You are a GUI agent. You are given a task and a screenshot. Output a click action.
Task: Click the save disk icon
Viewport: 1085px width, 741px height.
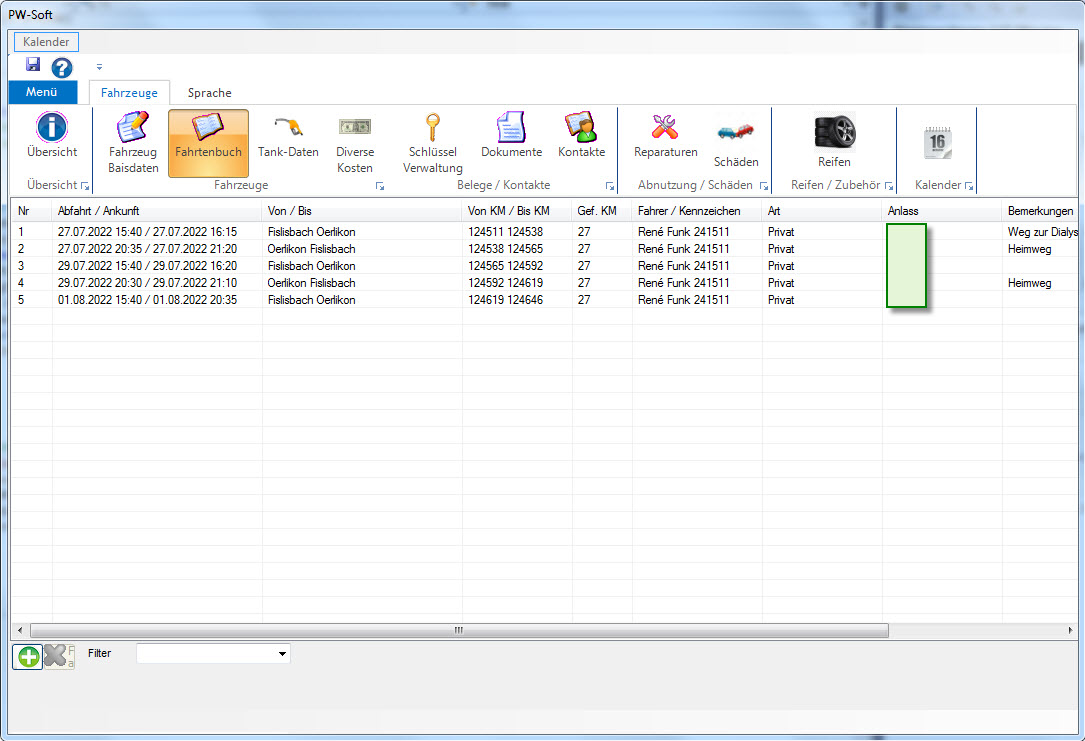click(33, 66)
